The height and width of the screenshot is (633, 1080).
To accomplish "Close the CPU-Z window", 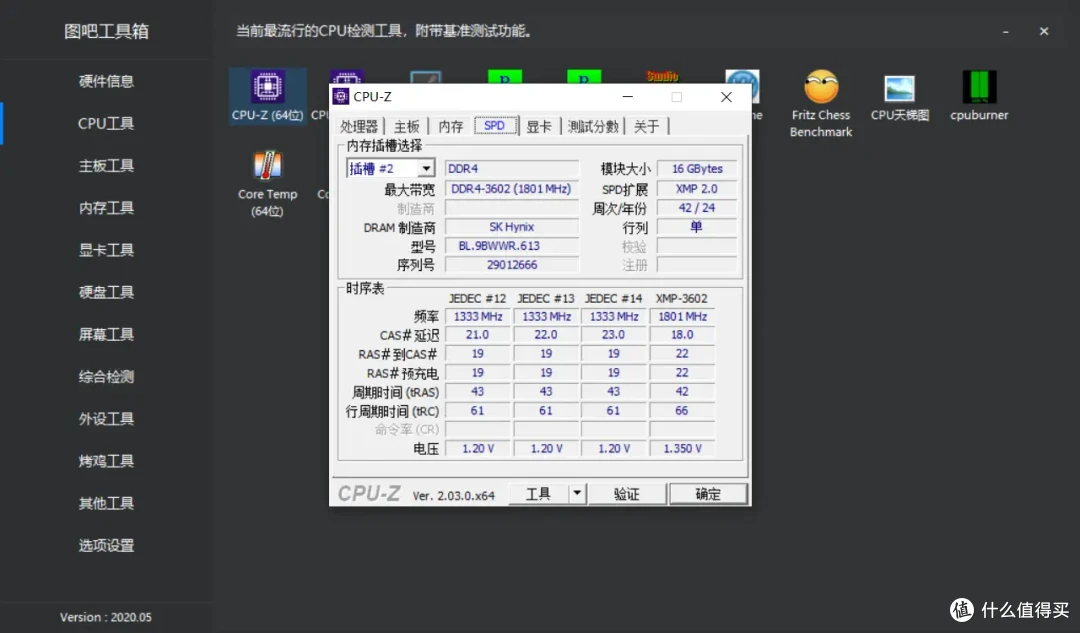I will pyautogui.click(x=726, y=97).
